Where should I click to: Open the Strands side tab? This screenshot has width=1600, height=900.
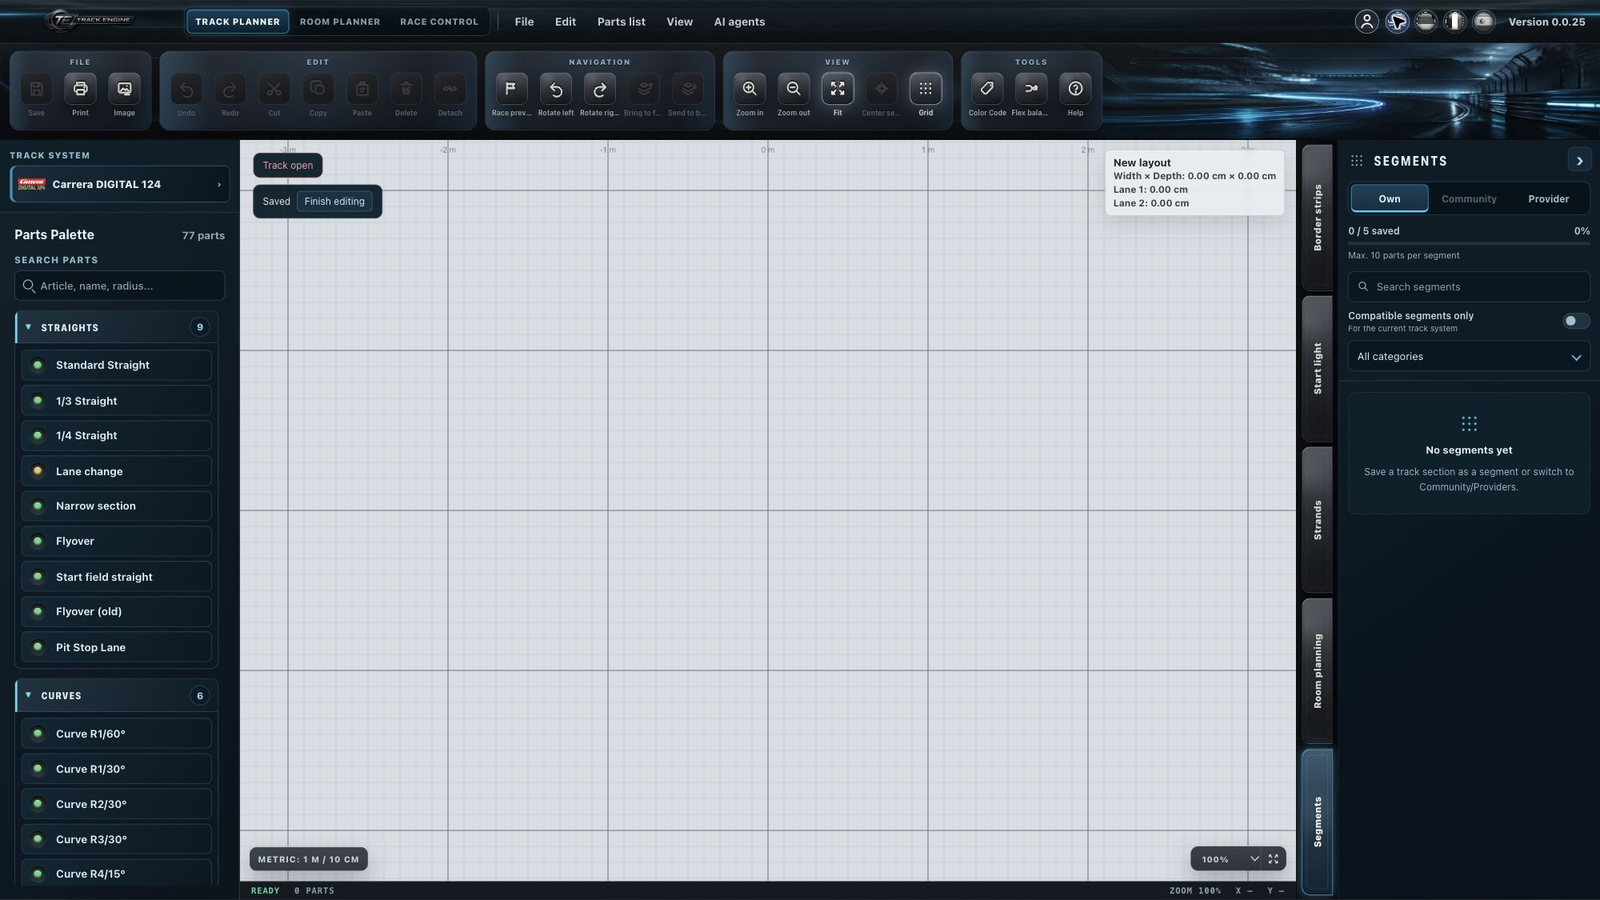point(1317,520)
